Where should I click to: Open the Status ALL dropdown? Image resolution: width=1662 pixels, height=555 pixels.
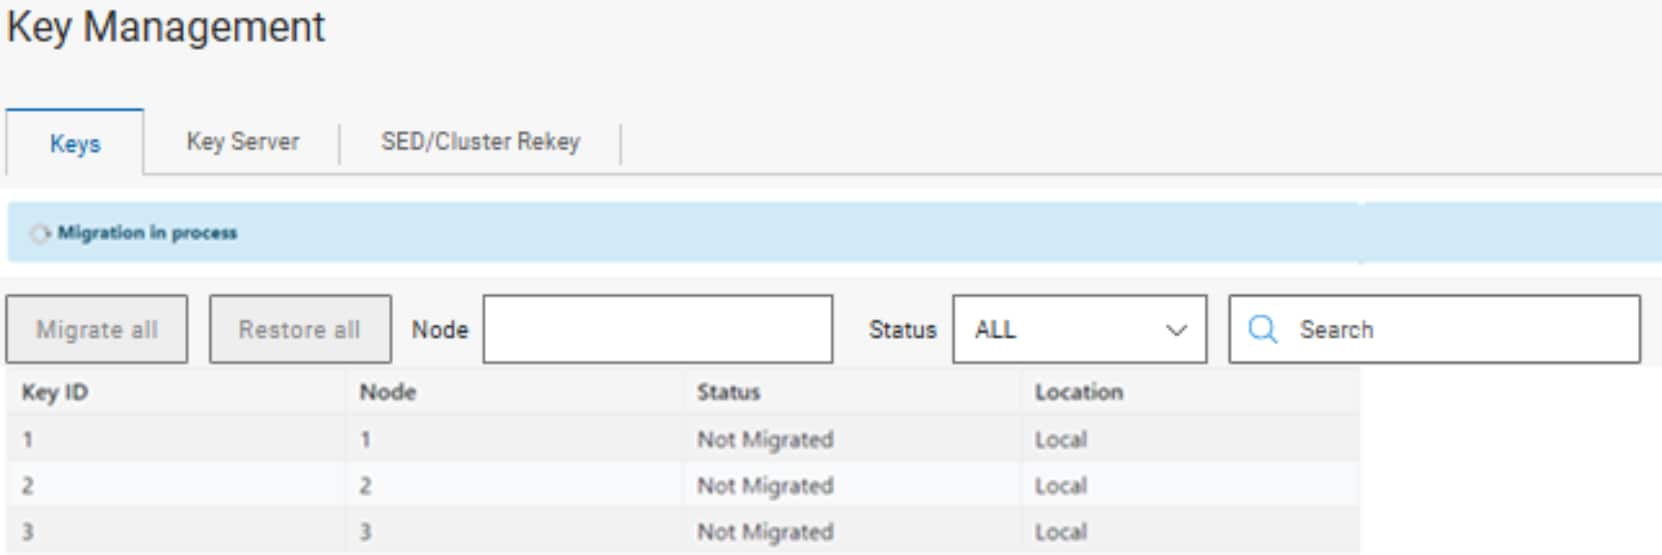(x=1080, y=329)
